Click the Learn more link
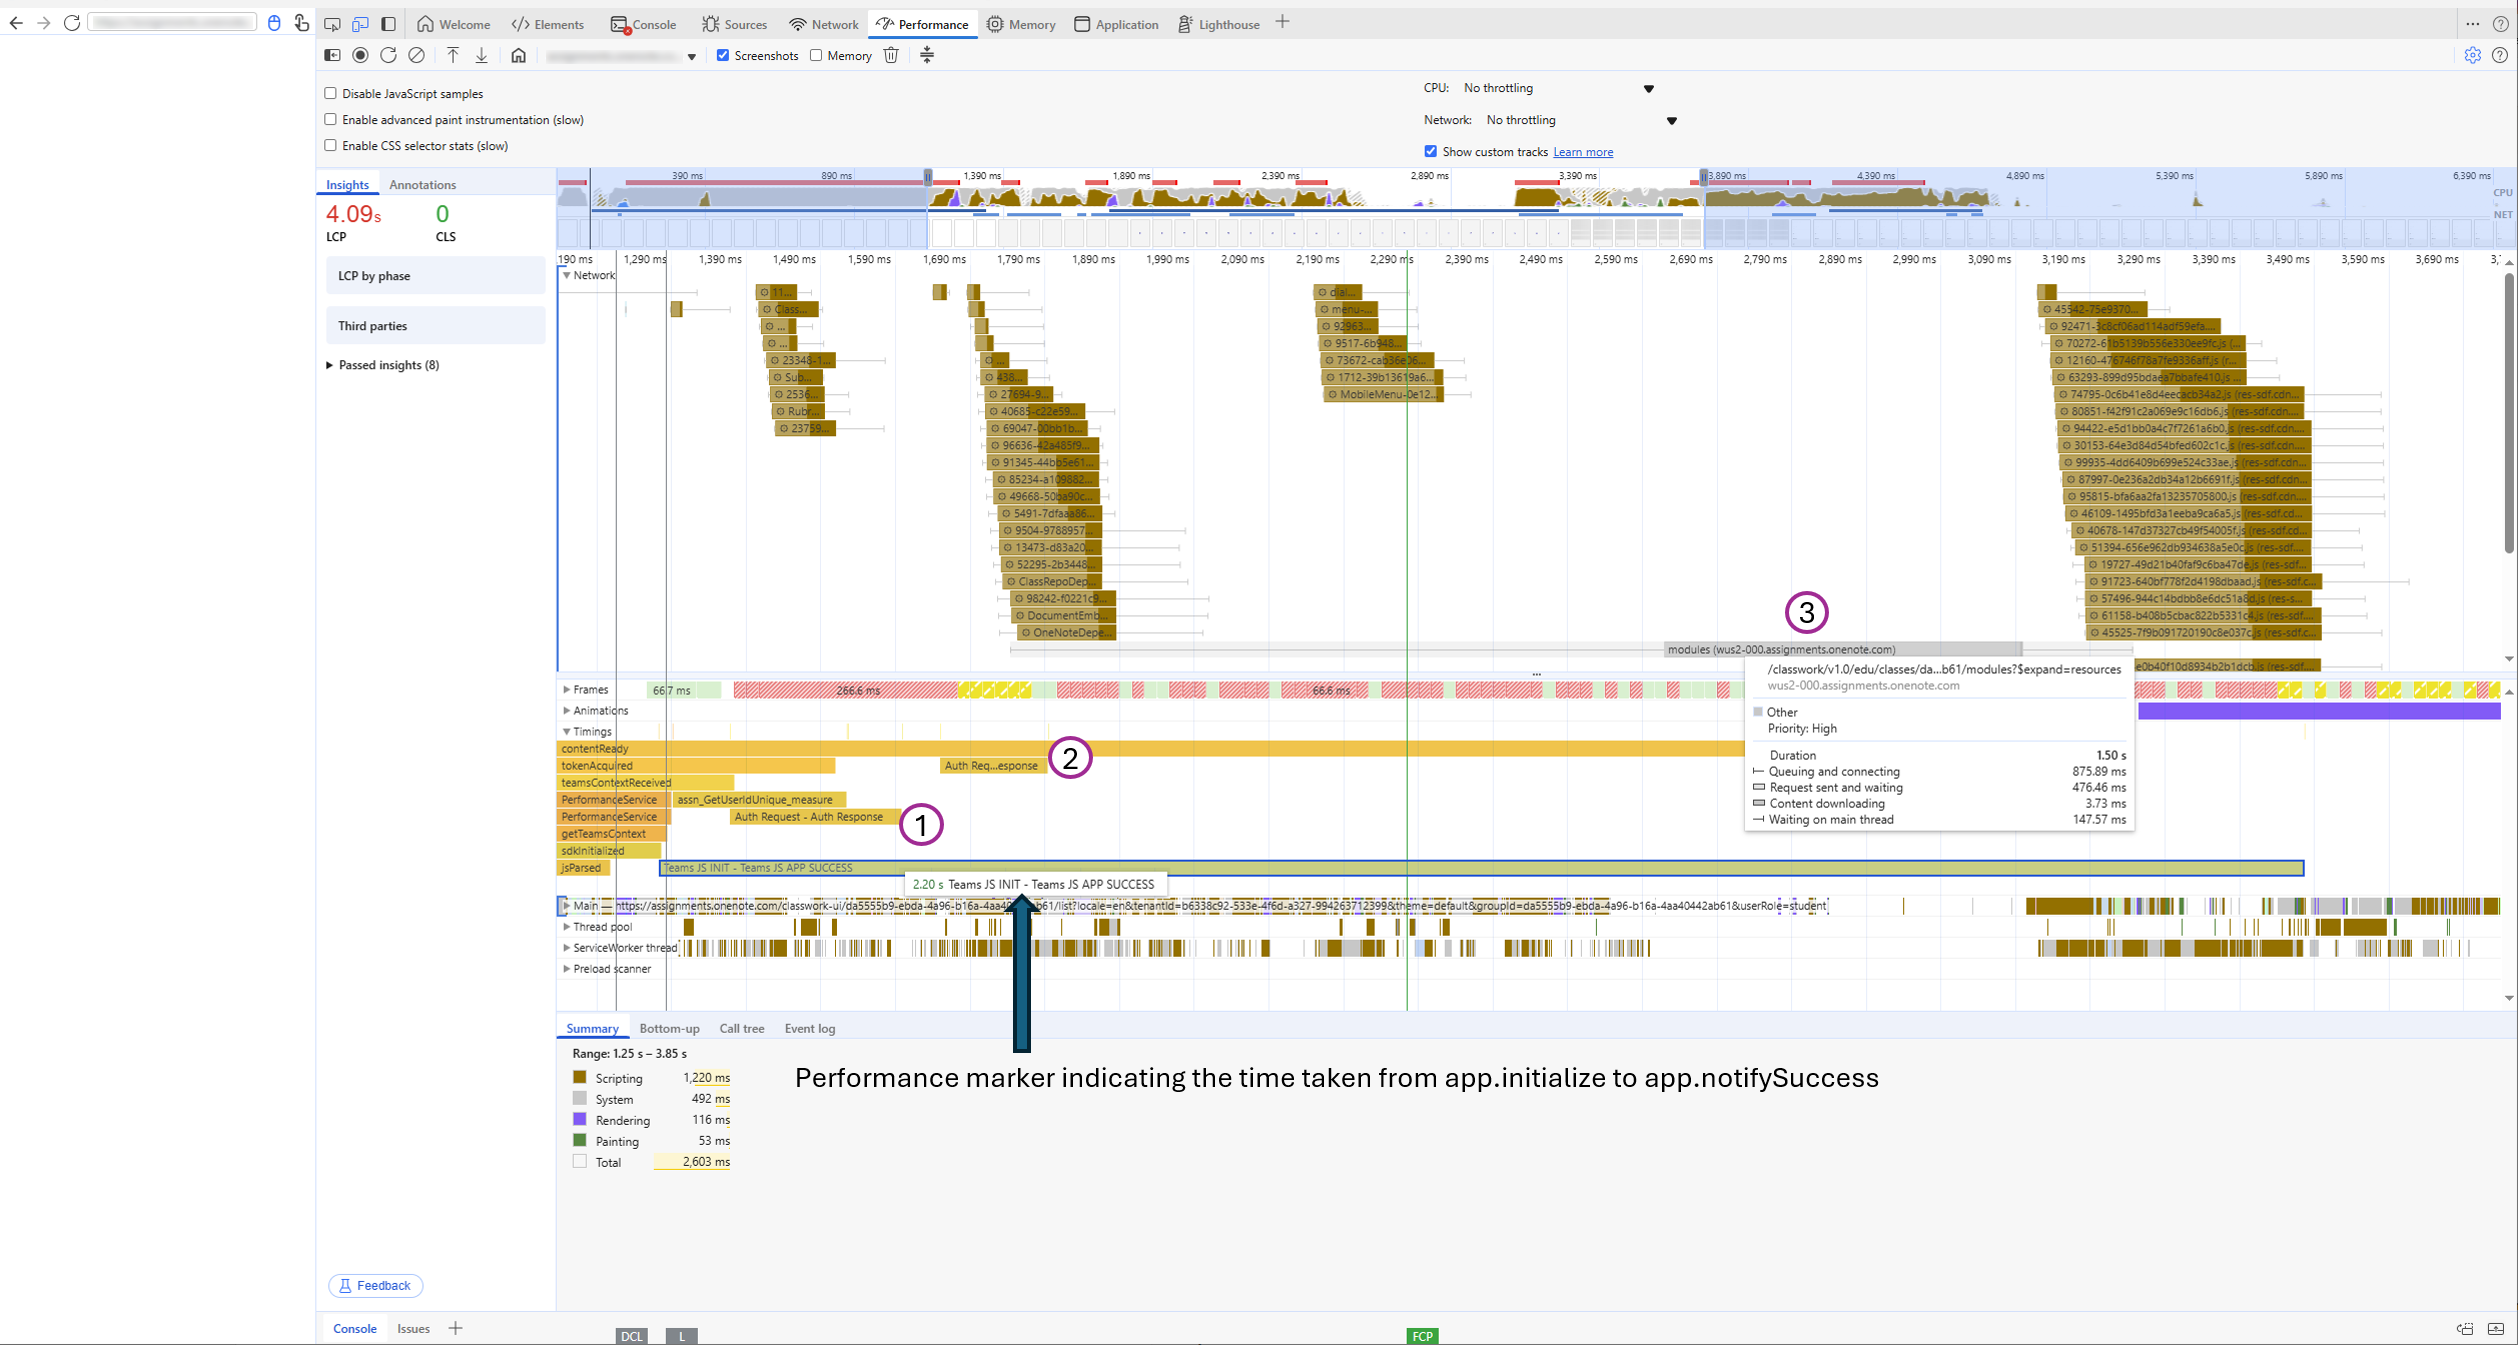The image size is (2518, 1346). point(1582,152)
